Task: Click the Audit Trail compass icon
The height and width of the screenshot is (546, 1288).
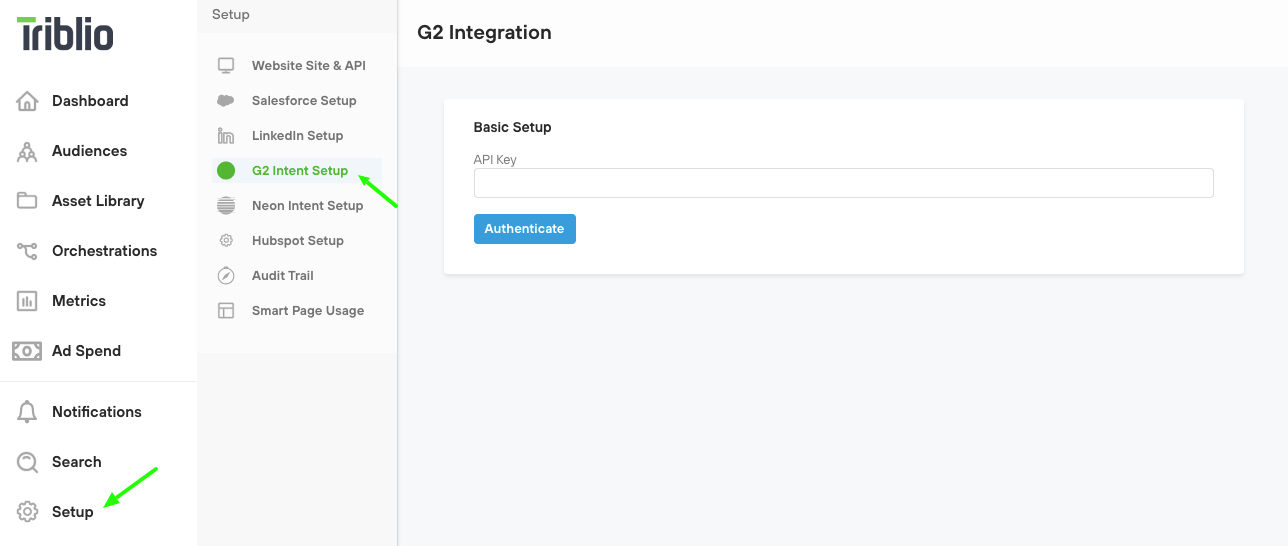Action: coord(226,276)
